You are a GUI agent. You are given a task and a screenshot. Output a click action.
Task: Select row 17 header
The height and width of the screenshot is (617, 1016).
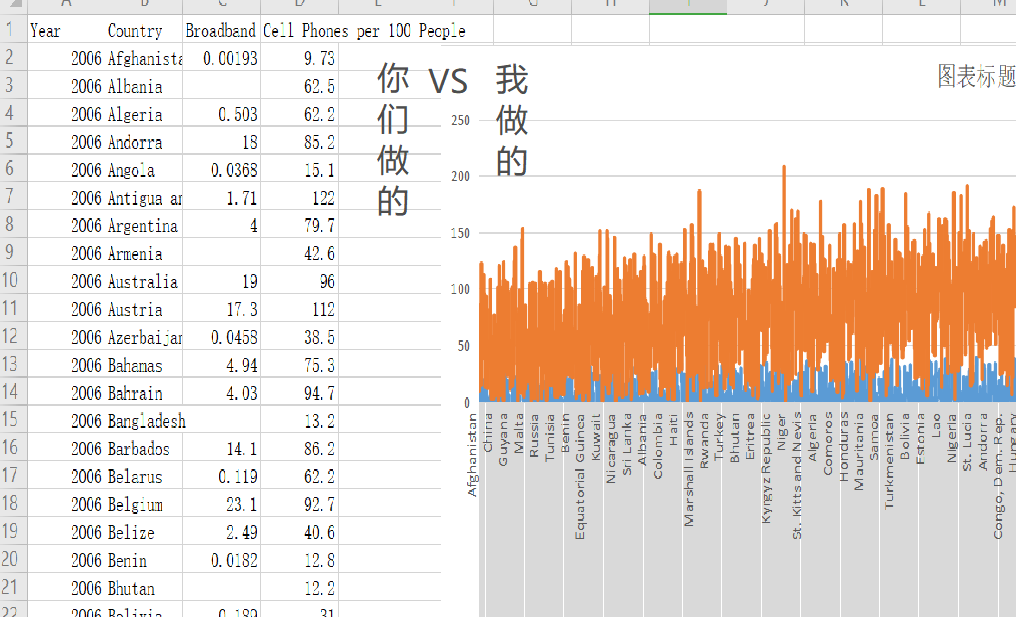point(13,476)
